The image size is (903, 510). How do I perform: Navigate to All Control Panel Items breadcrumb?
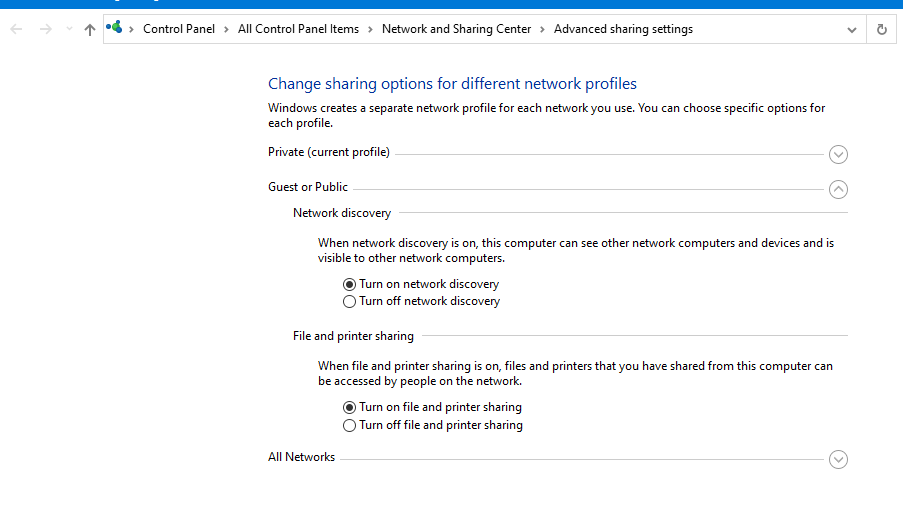[x=298, y=29]
